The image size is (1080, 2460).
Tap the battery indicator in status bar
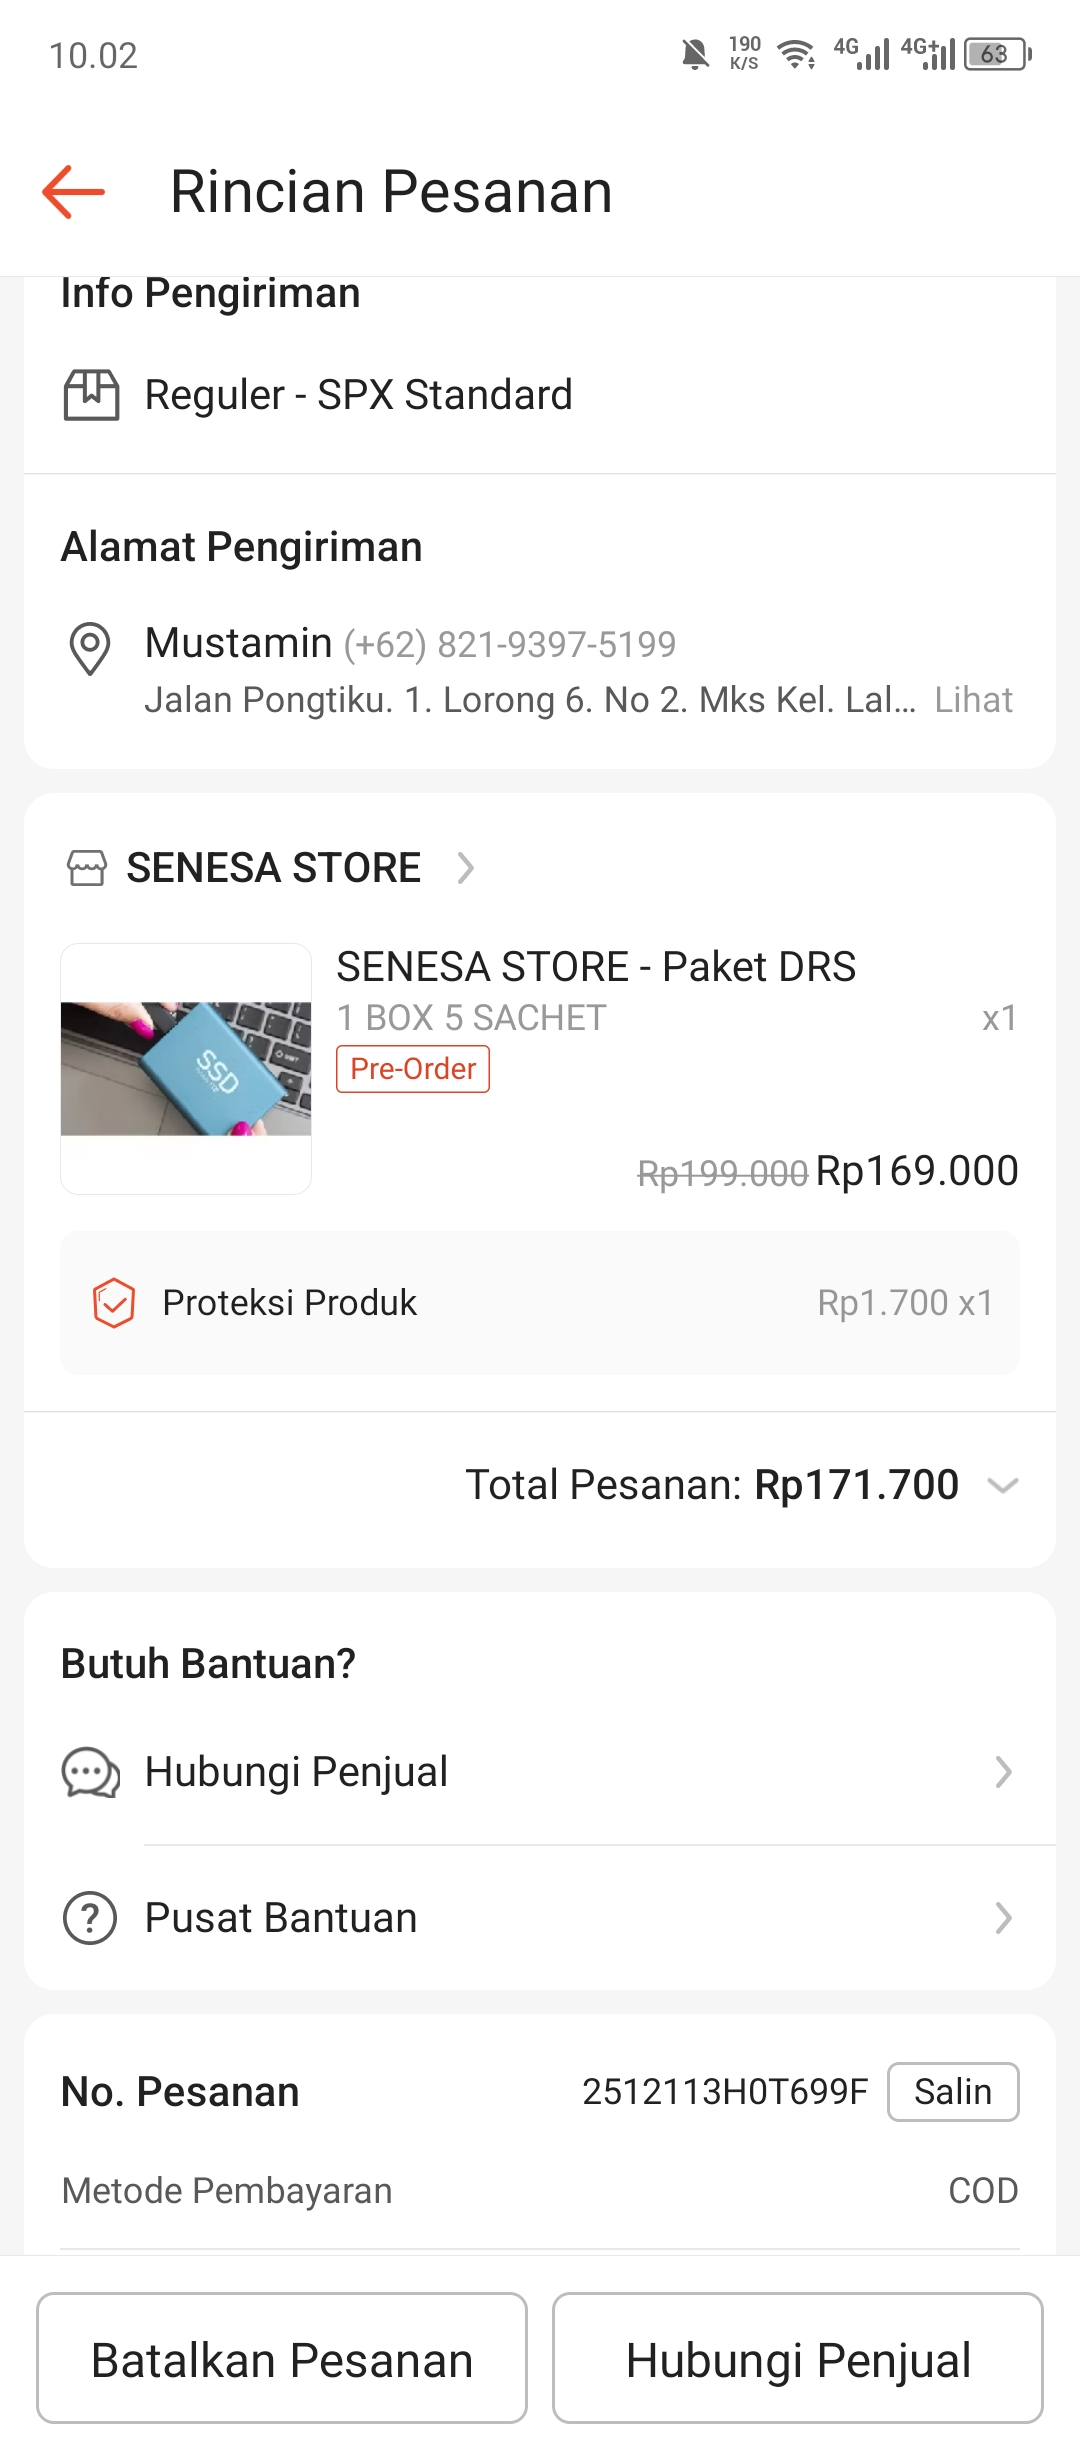tap(997, 54)
